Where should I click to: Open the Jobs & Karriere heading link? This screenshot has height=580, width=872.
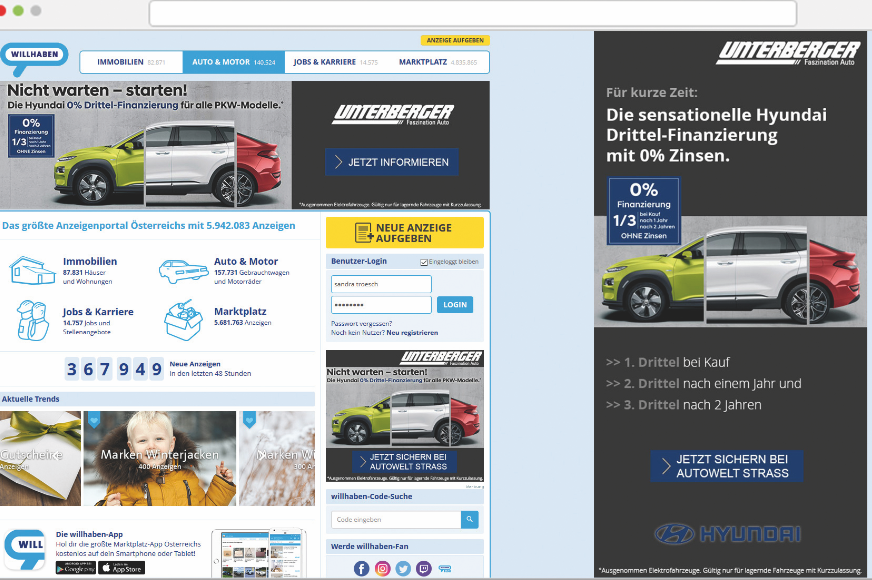98,312
